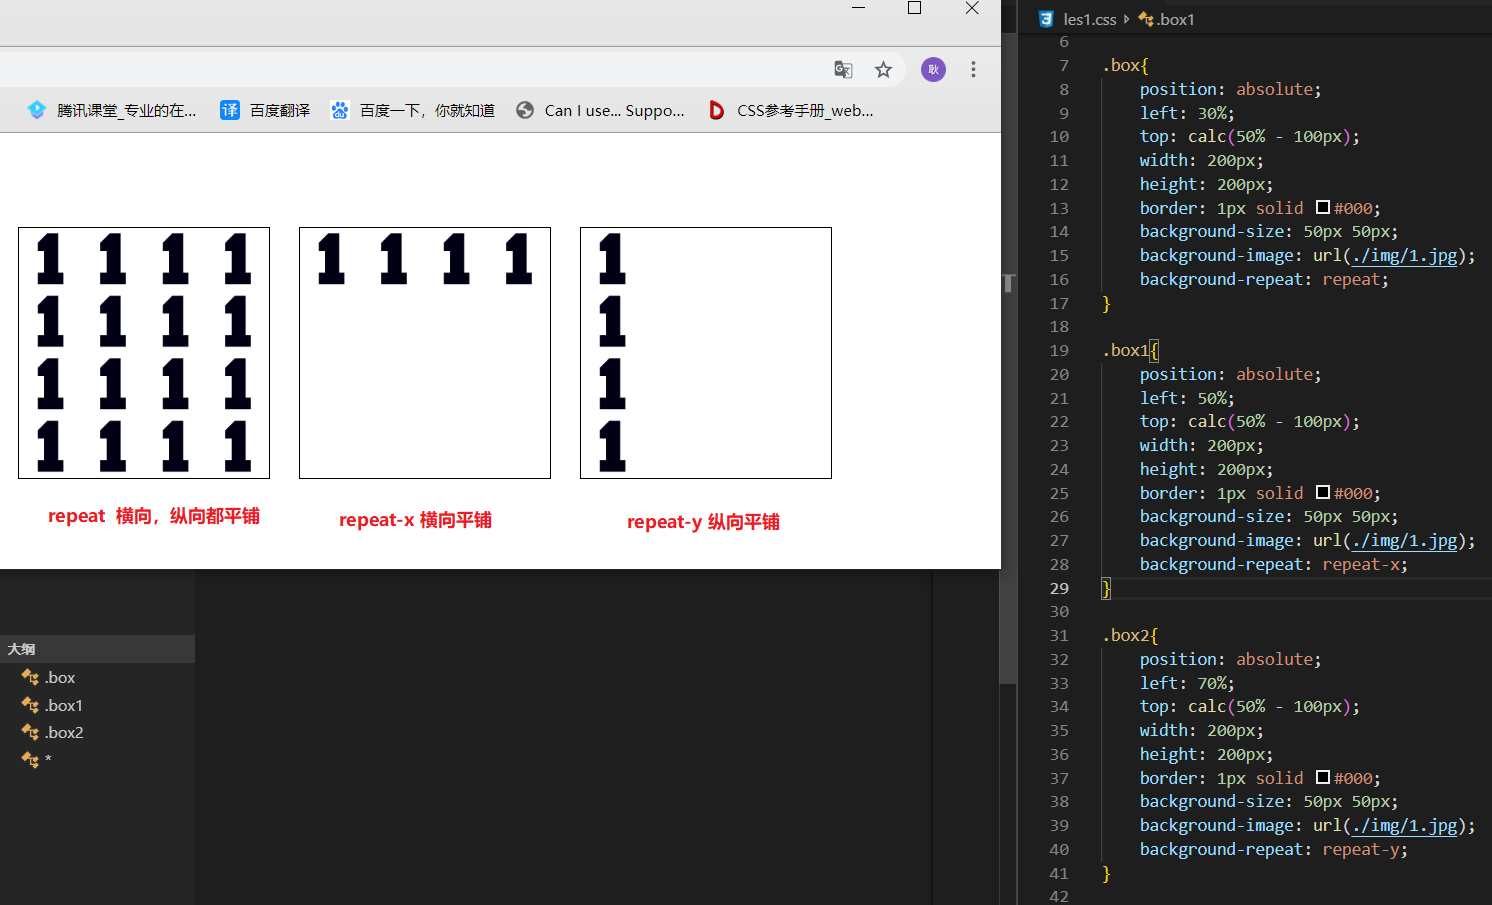Collapse the 大纲 outline section header
The height and width of the screenshot is (905, 1492).
pos(22,649)
